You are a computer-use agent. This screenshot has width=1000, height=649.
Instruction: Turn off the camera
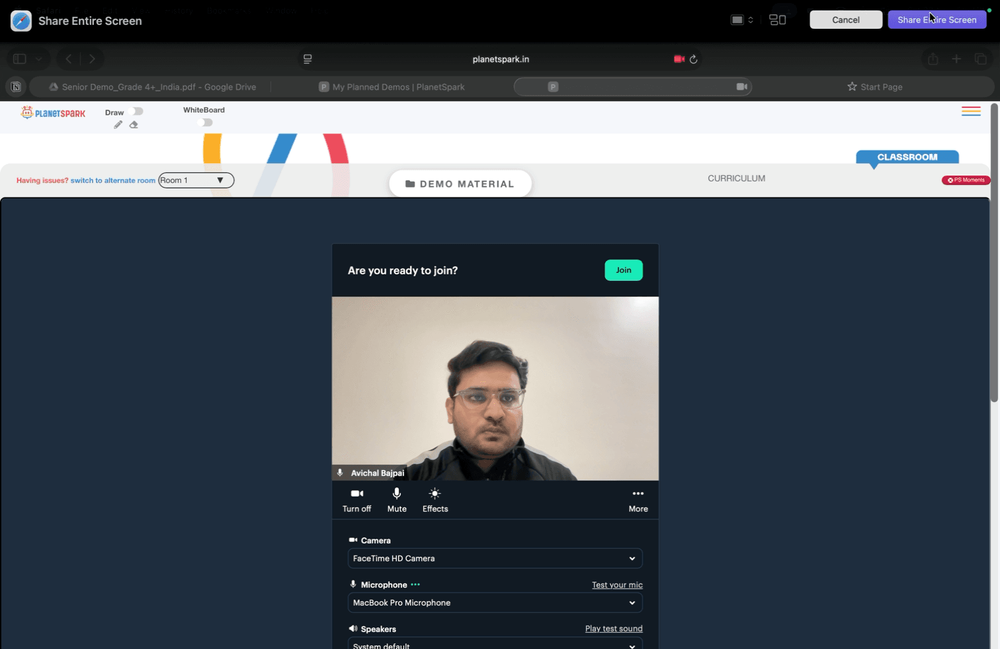click(x=357, y=500)
